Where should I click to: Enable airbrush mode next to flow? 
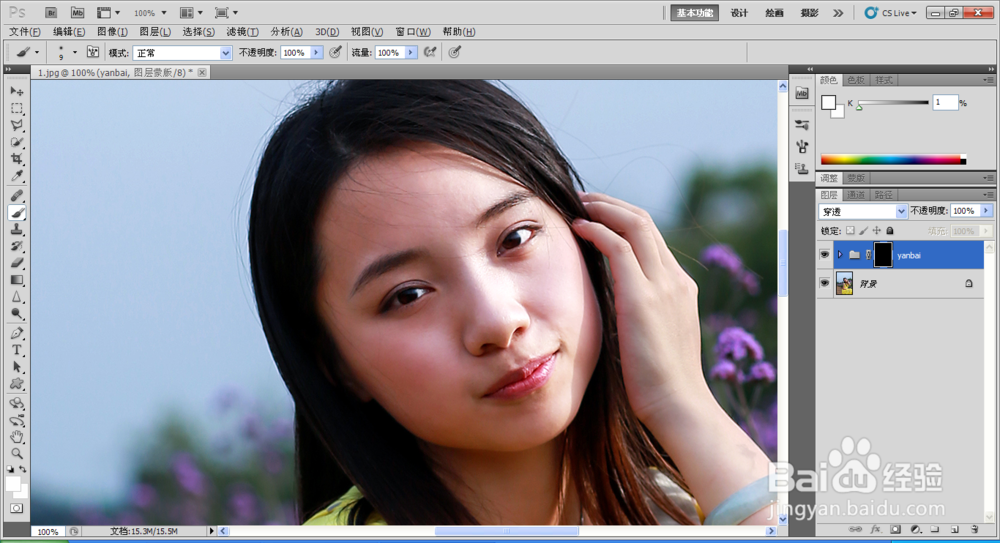(430, 52)
